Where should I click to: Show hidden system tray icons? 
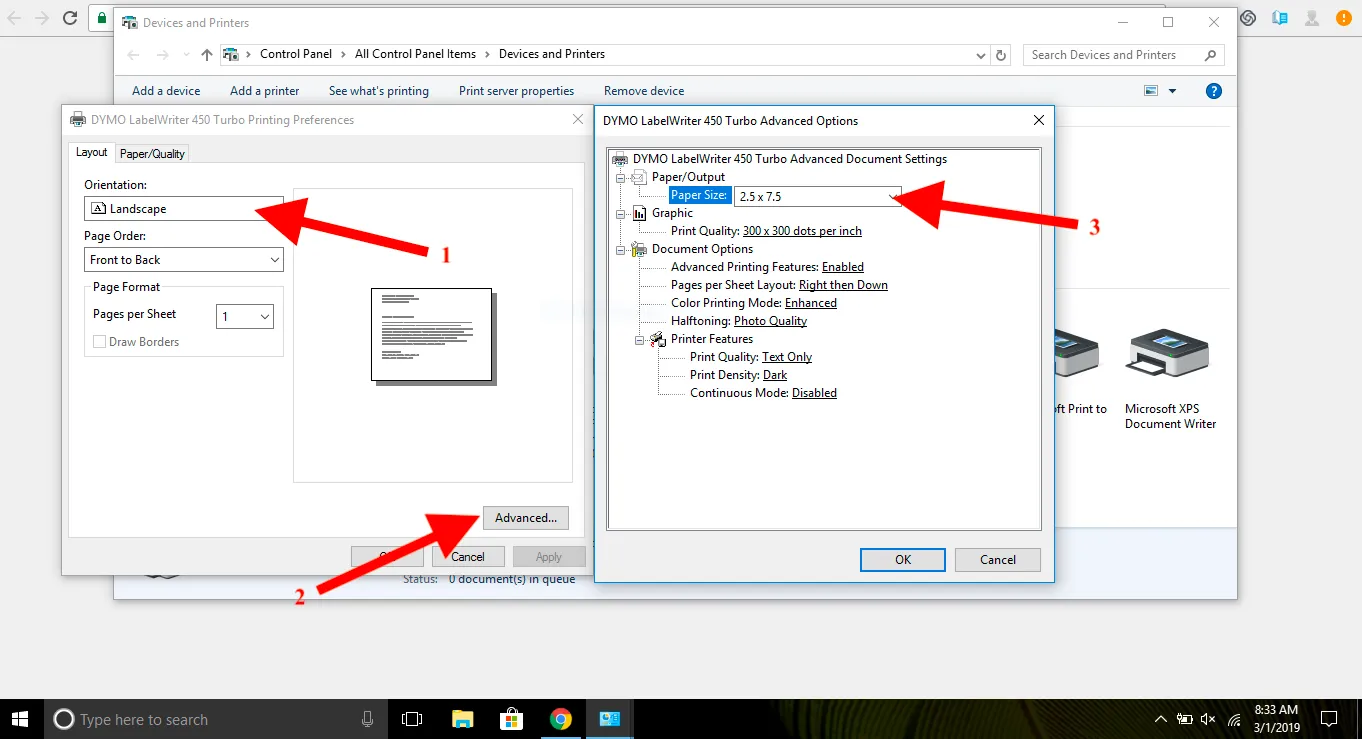pyautogui.click(x=1161, y=719)
